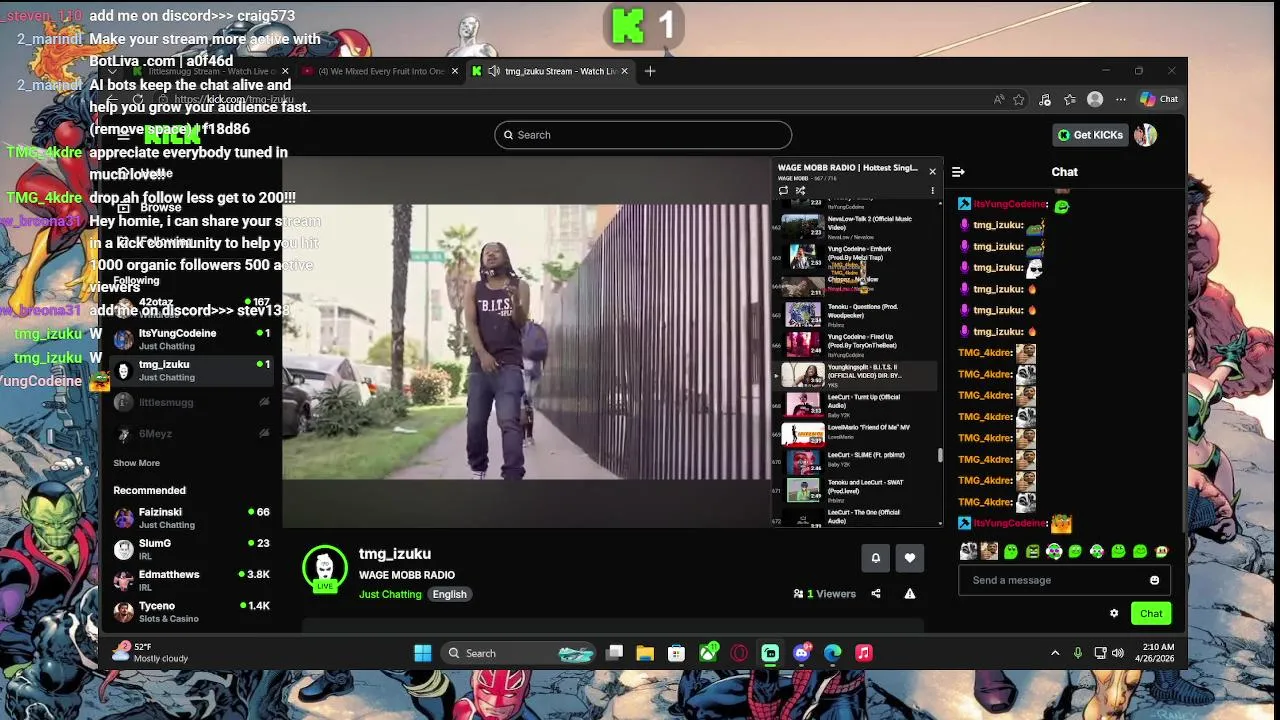Collapse chat panel with arrow icon

[x=958, y=172]
